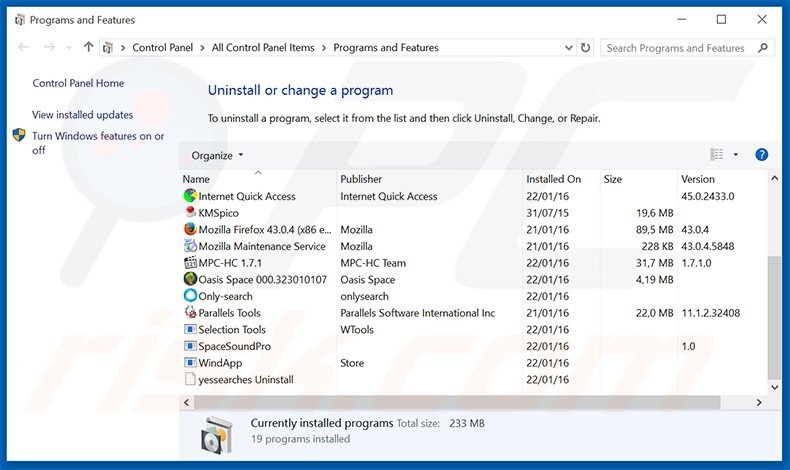Click the search magnifier icon

coord(763,48)
